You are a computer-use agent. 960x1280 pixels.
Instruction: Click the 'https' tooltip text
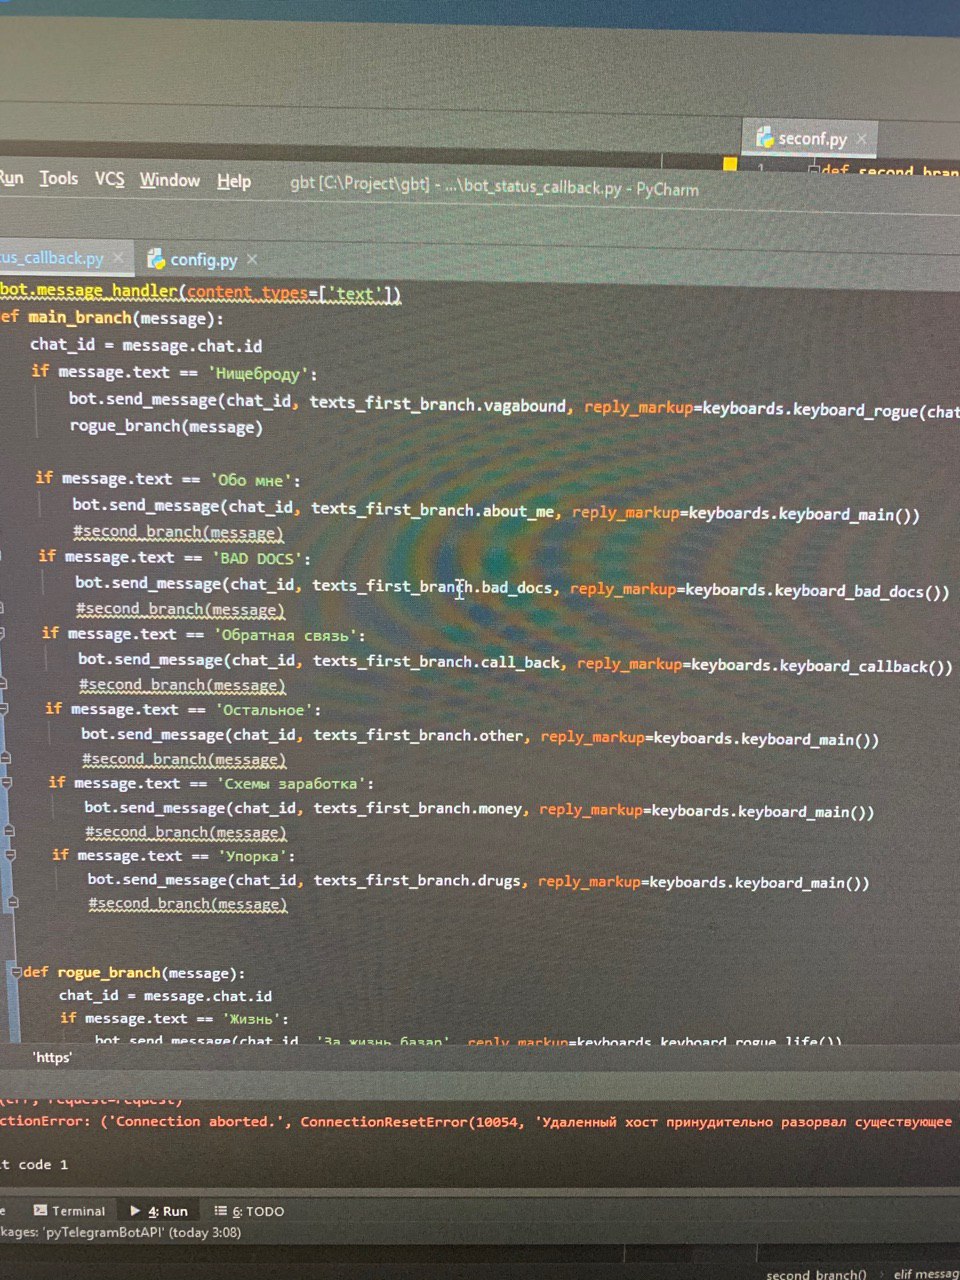tap(52, 1057)
